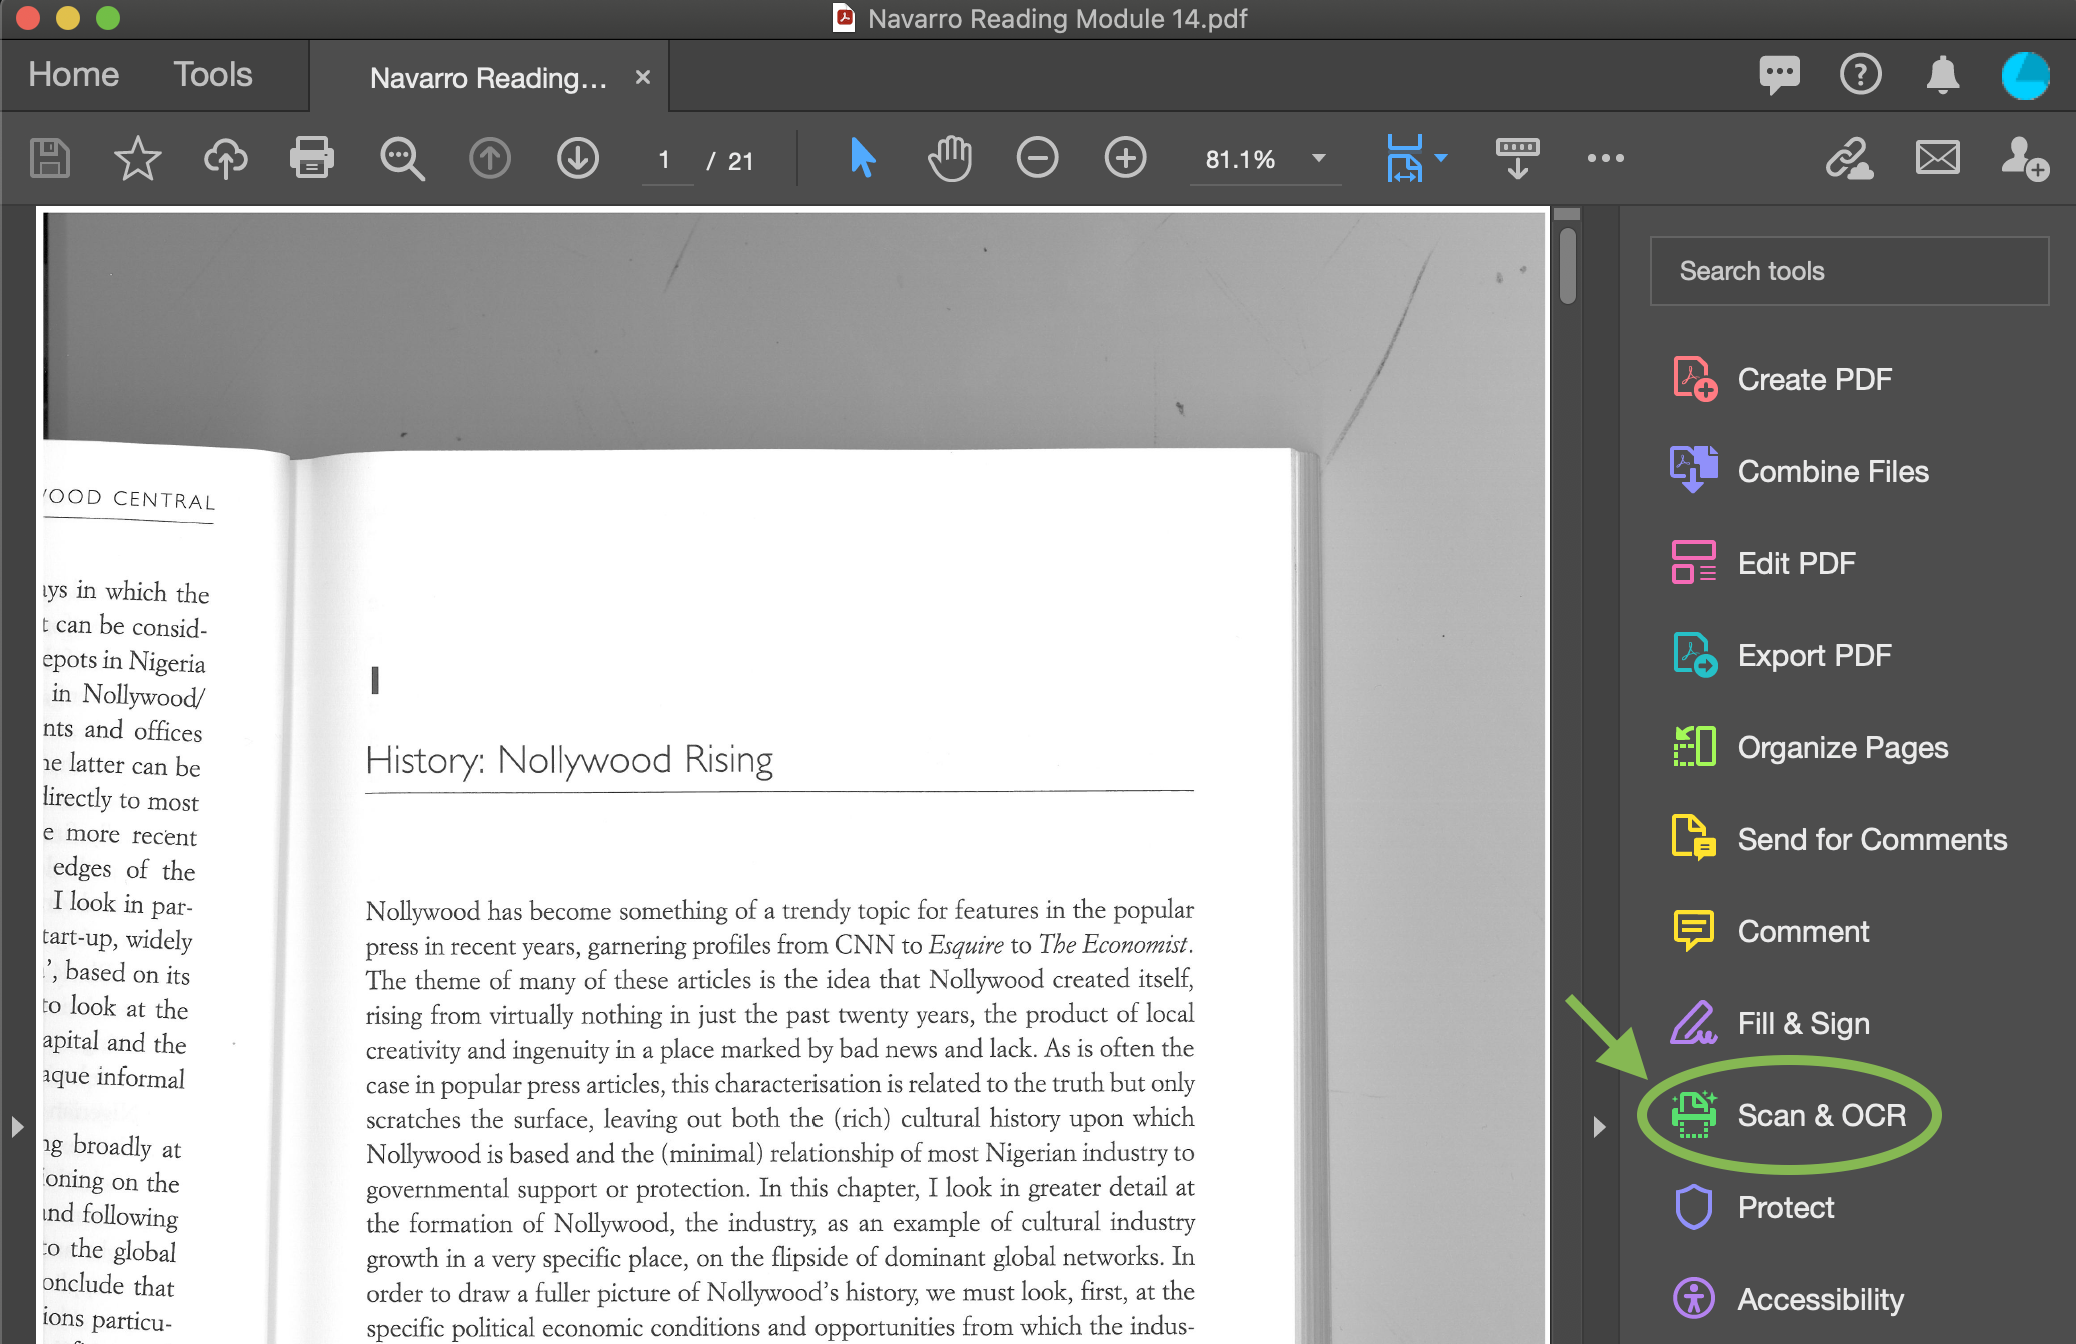Expand the more tools ellipsis menu

[x=1607, y=159]
